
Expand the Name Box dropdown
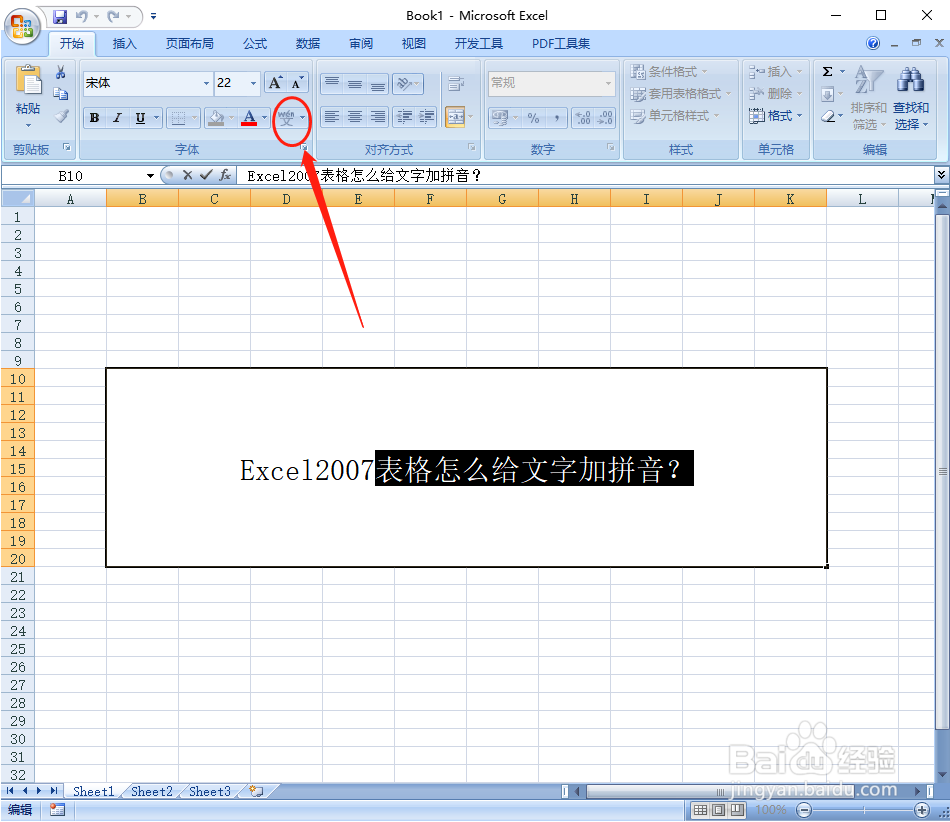(150, 176)
